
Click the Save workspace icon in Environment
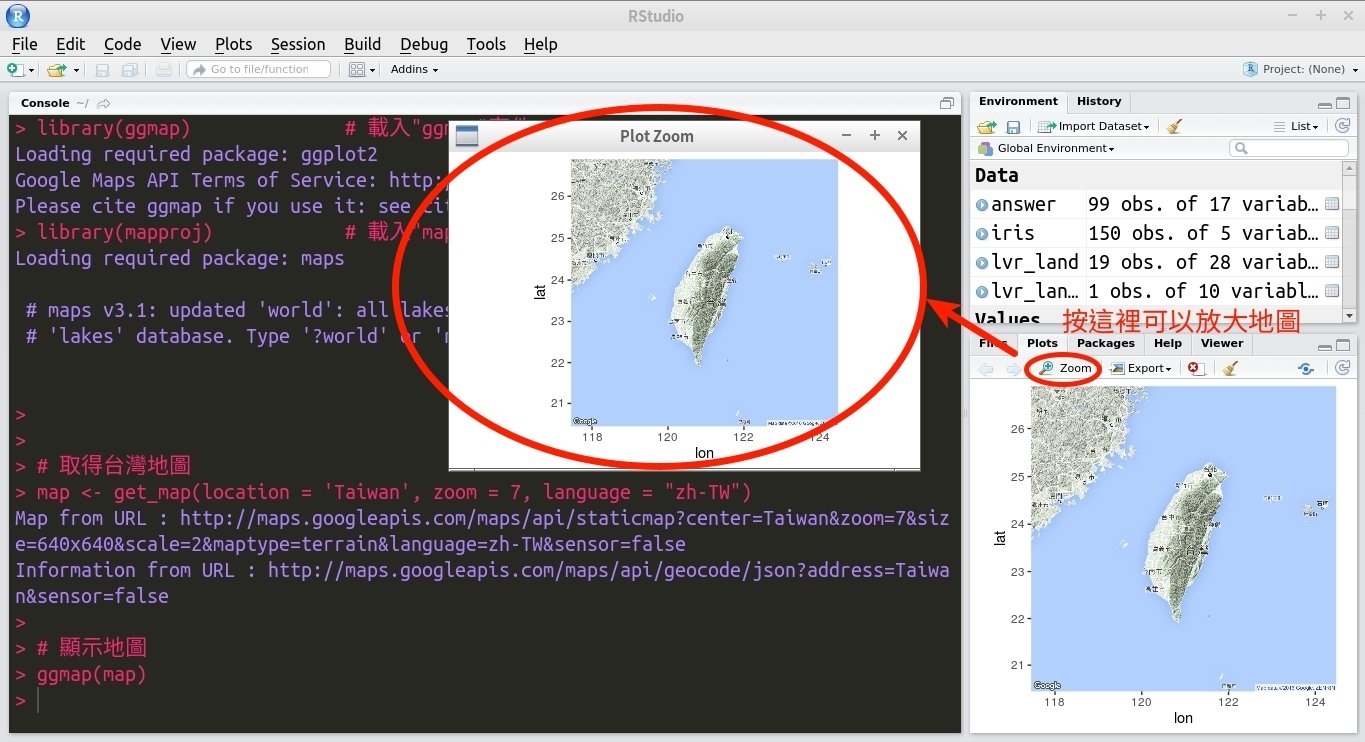[1013, 127]
